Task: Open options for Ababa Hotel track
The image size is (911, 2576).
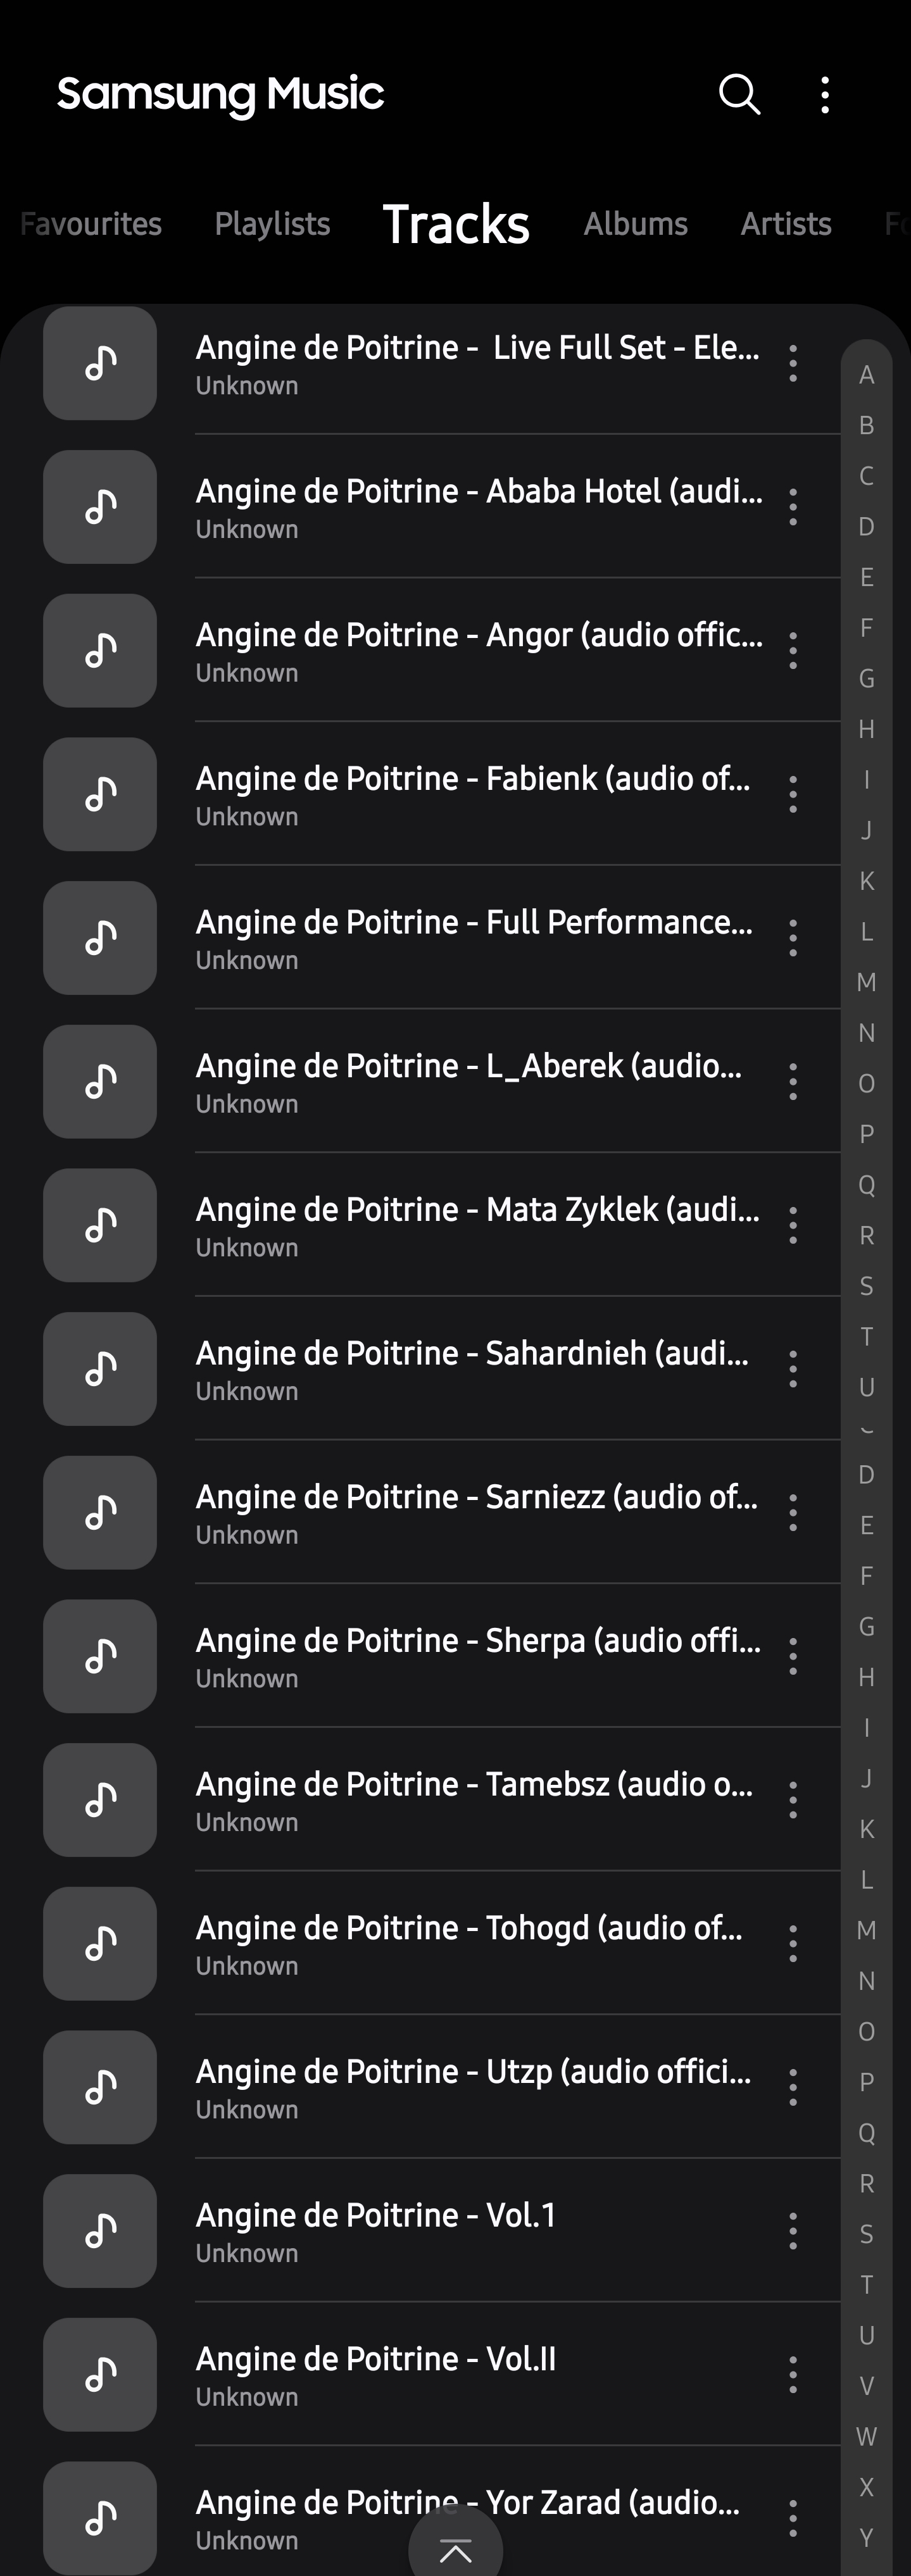Action: [793, 507]
